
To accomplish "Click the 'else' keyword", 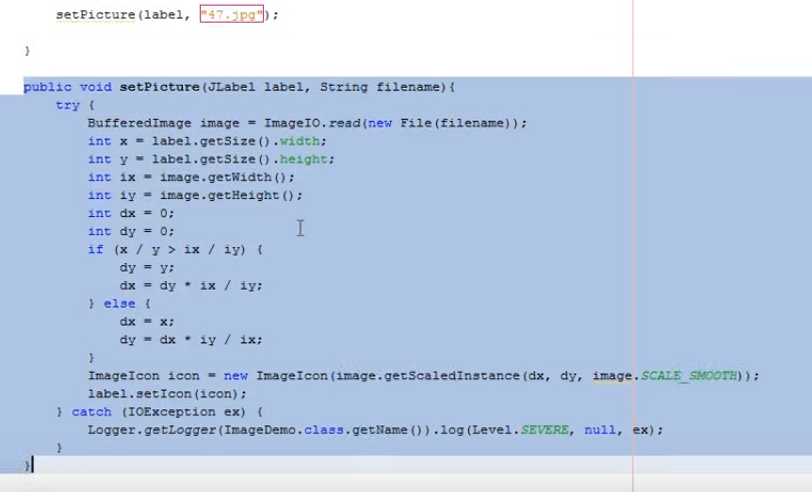I will 119,303.
